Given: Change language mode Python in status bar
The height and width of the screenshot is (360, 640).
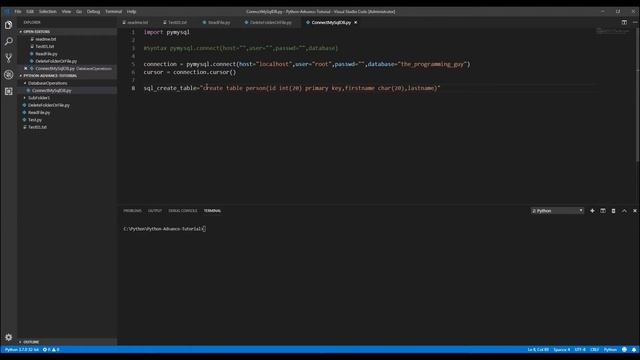Looking at the screenshot, I should (610, 349).
